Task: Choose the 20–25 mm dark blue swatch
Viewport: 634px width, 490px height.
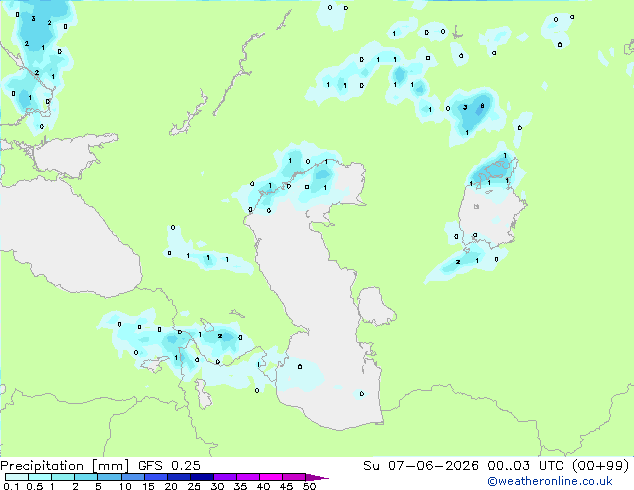Action: pos(178,477)
